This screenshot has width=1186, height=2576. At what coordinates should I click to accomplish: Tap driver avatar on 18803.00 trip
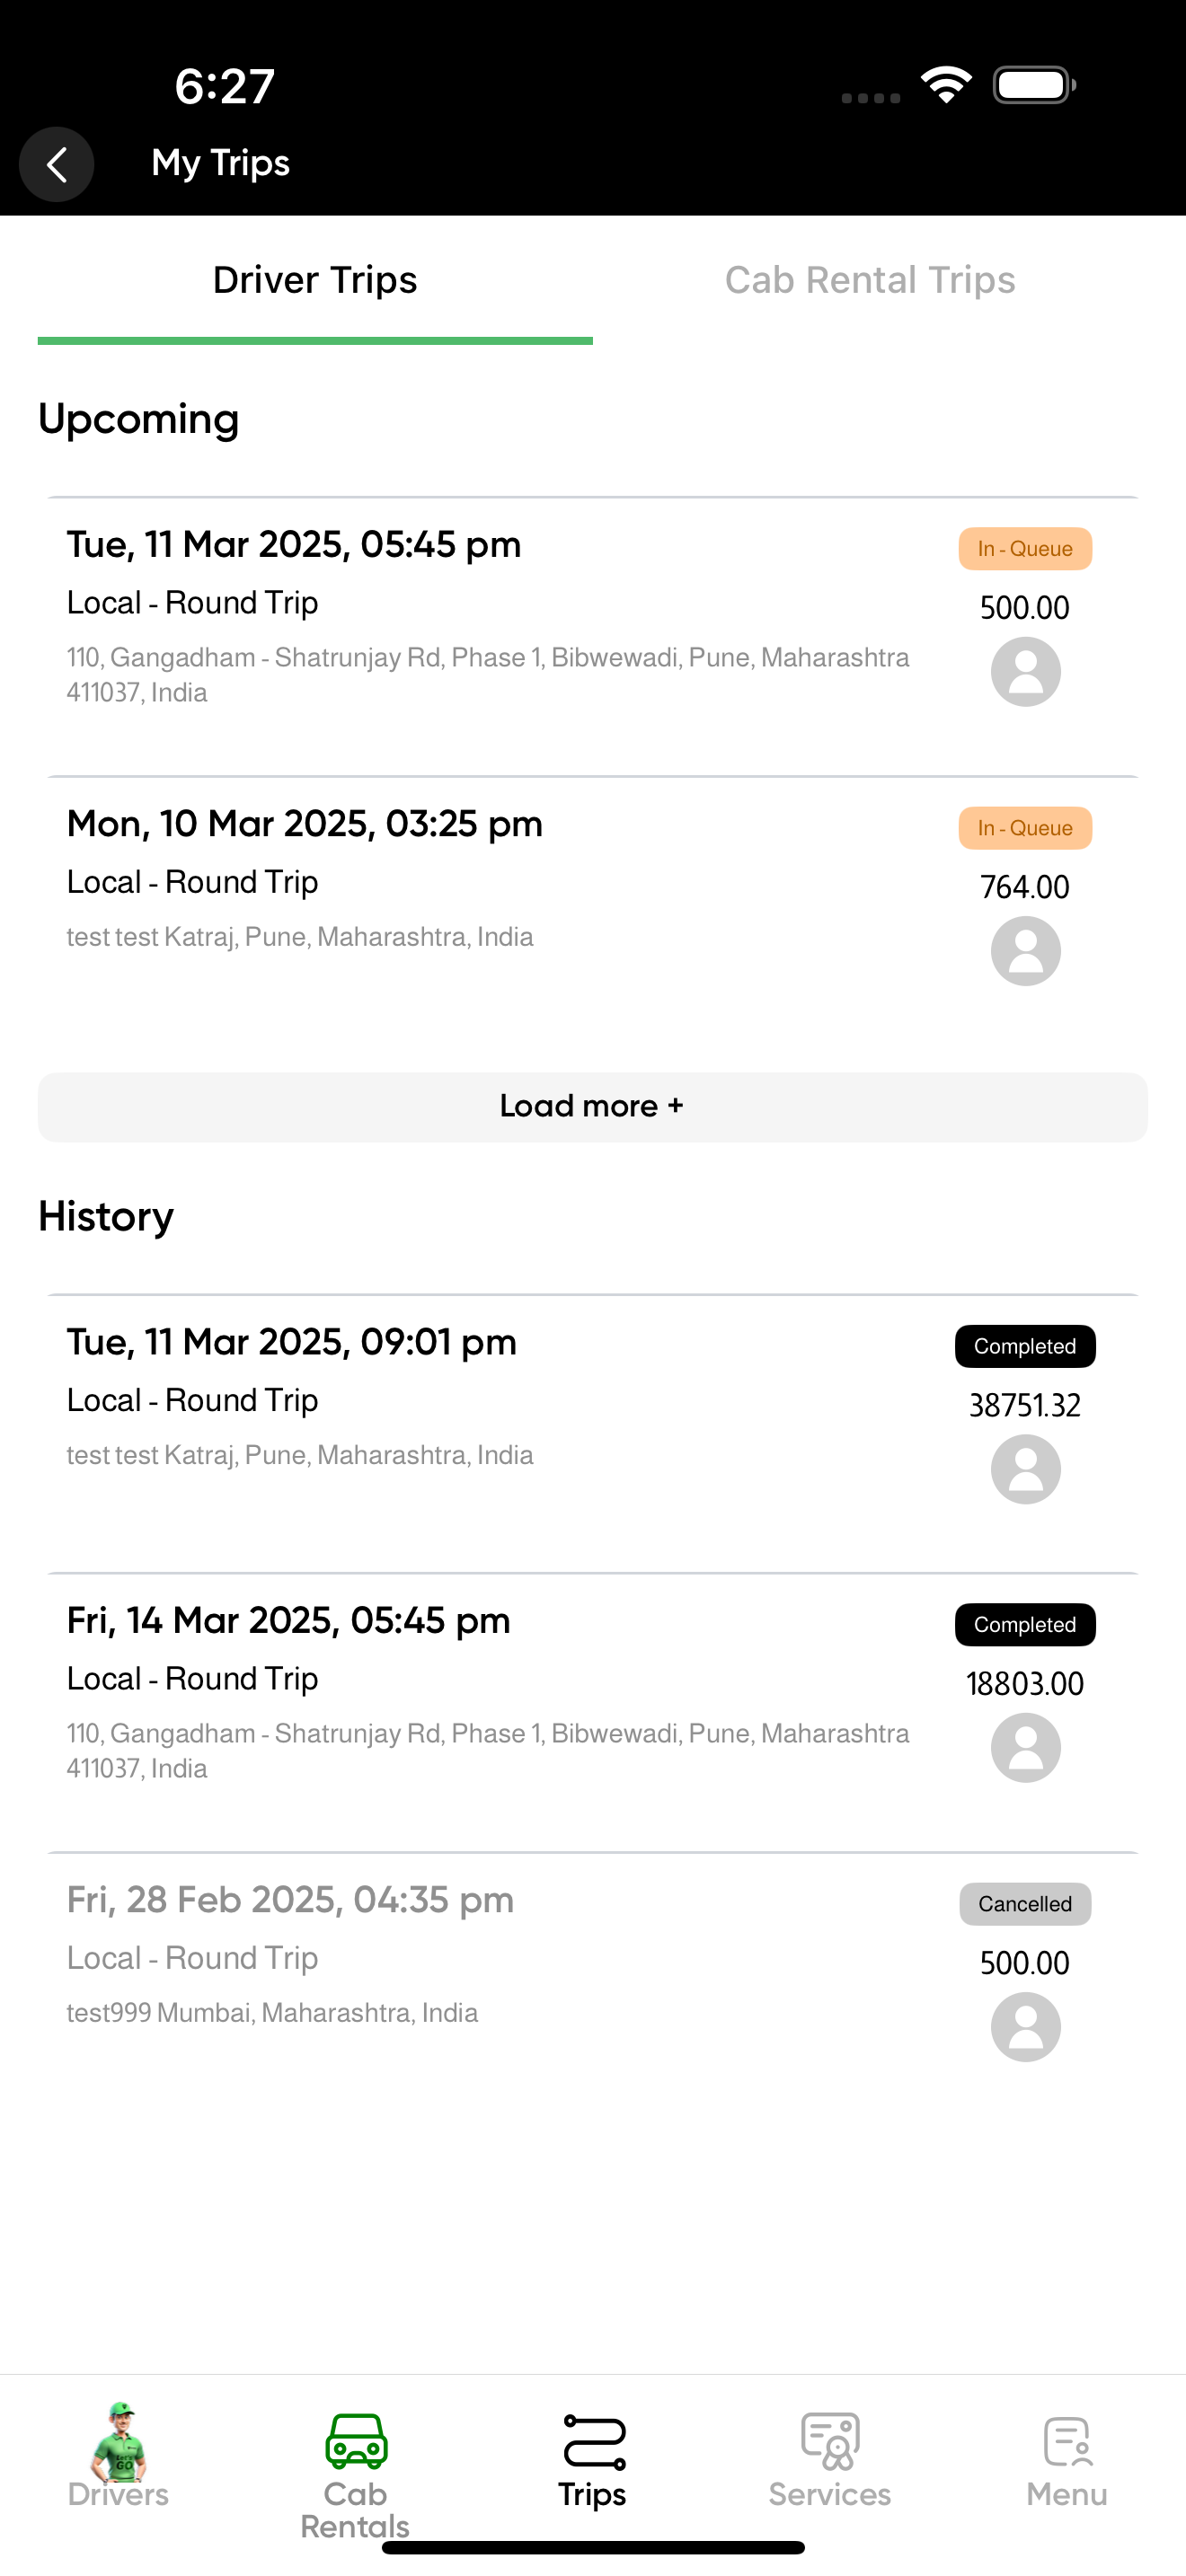[1025, 1748]
